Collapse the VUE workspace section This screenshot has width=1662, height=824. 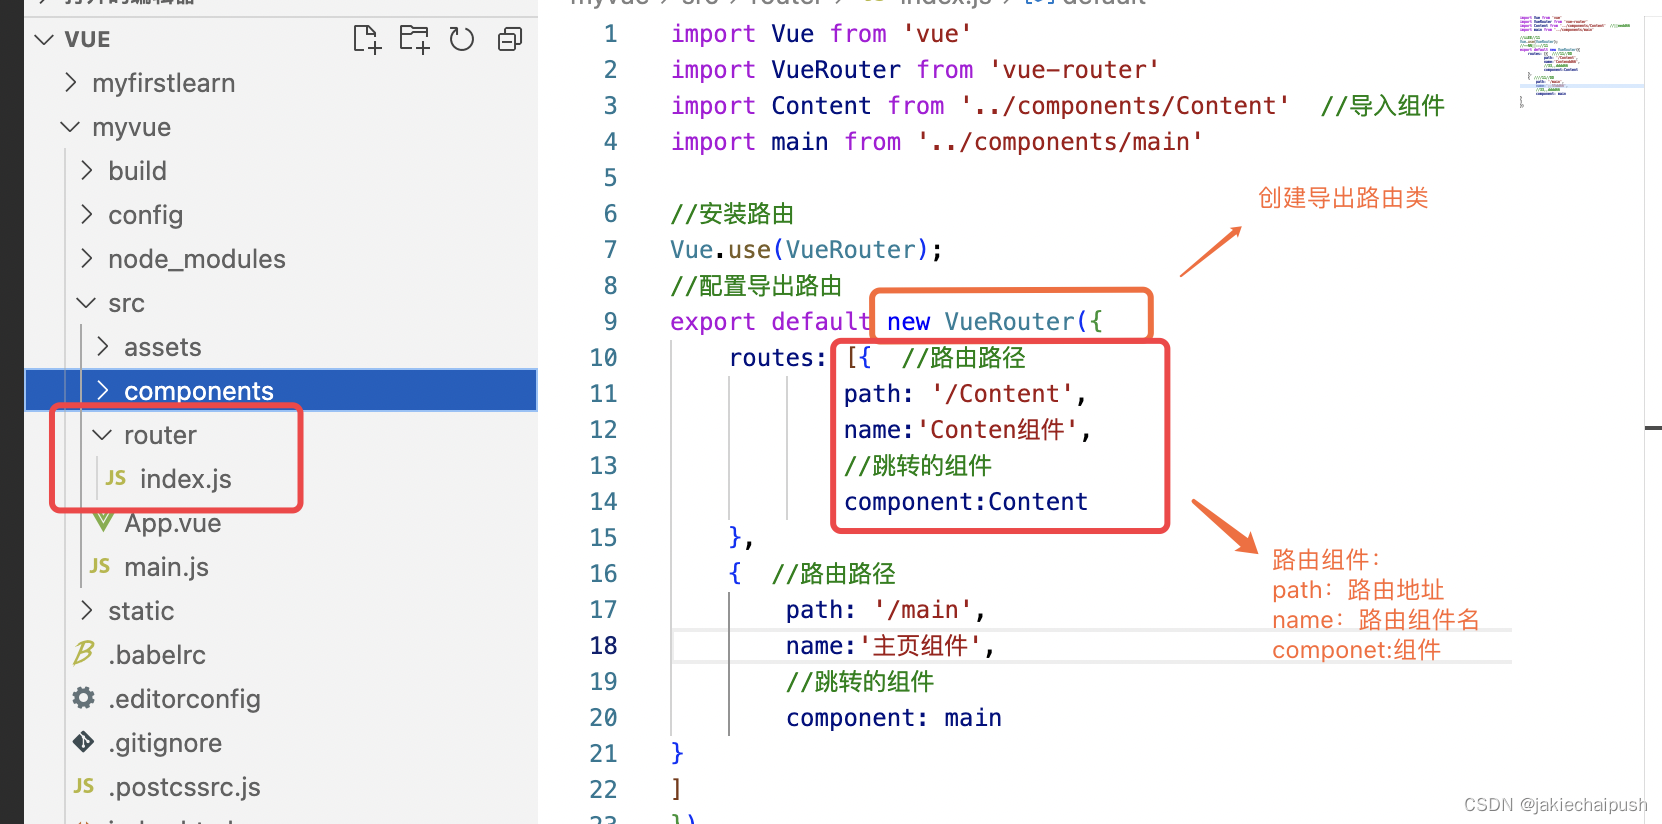(x=44, y=39)
